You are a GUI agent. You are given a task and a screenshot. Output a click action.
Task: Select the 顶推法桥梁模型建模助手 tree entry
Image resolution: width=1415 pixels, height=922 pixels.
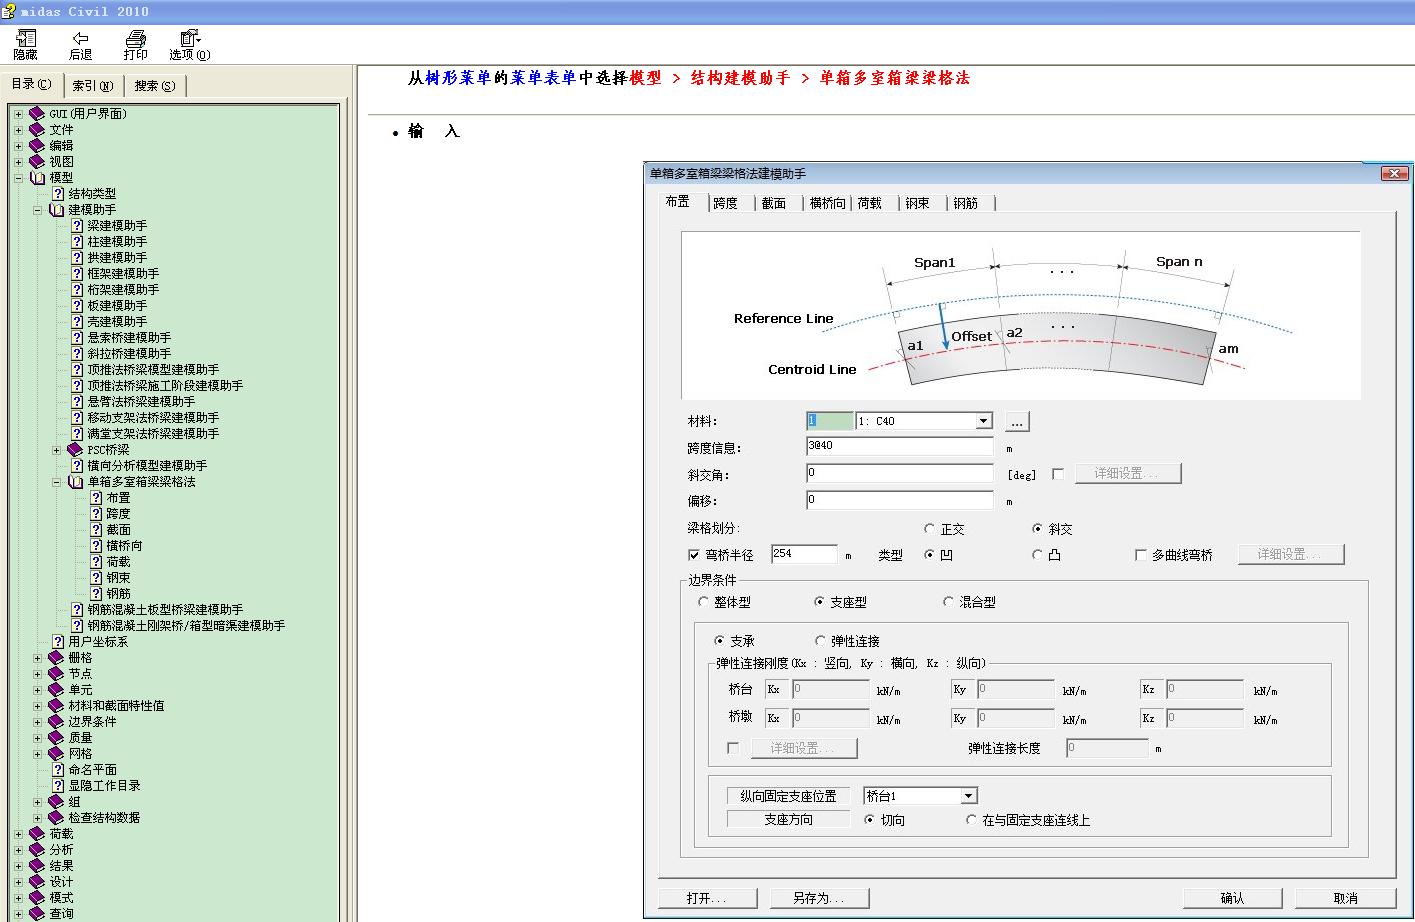click(x=153, y=369)
